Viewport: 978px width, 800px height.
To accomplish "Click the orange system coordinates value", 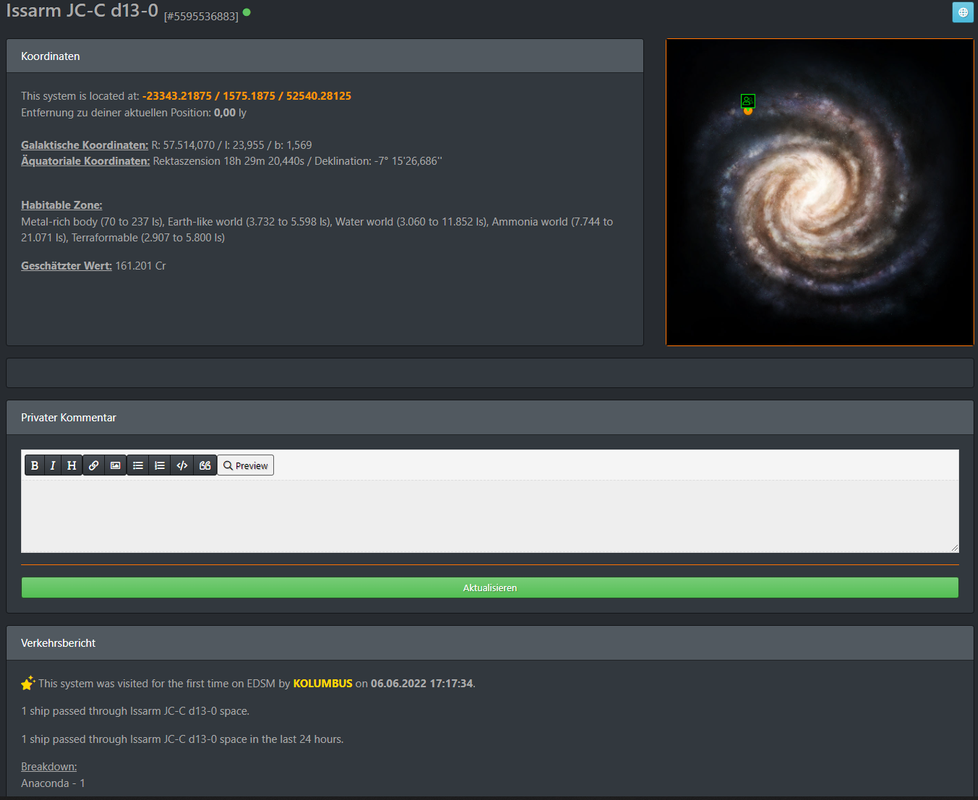I will click(246, 96).
